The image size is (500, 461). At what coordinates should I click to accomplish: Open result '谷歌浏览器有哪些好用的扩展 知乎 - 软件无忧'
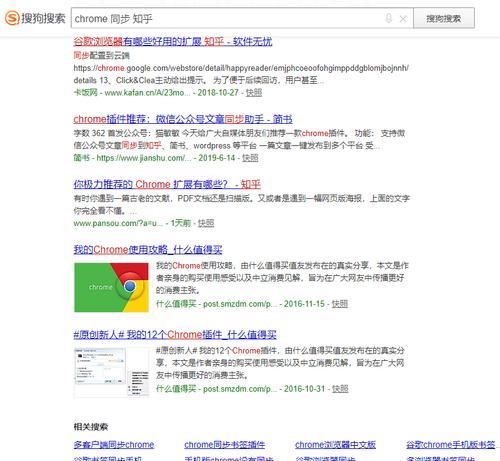(173, 42)
